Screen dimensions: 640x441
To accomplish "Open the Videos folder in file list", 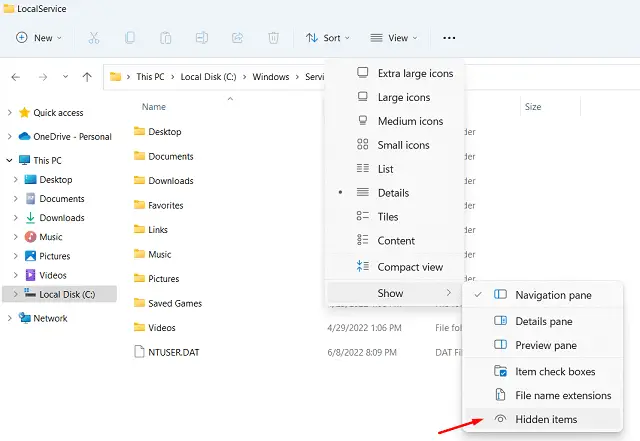I will point(155,327).
